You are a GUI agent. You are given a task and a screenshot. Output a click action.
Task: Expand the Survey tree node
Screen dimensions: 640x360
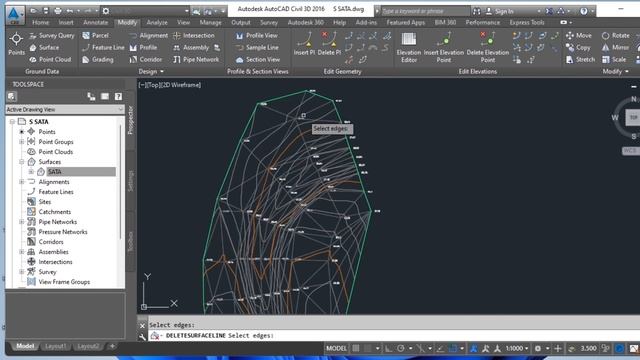tap(22, 272)
